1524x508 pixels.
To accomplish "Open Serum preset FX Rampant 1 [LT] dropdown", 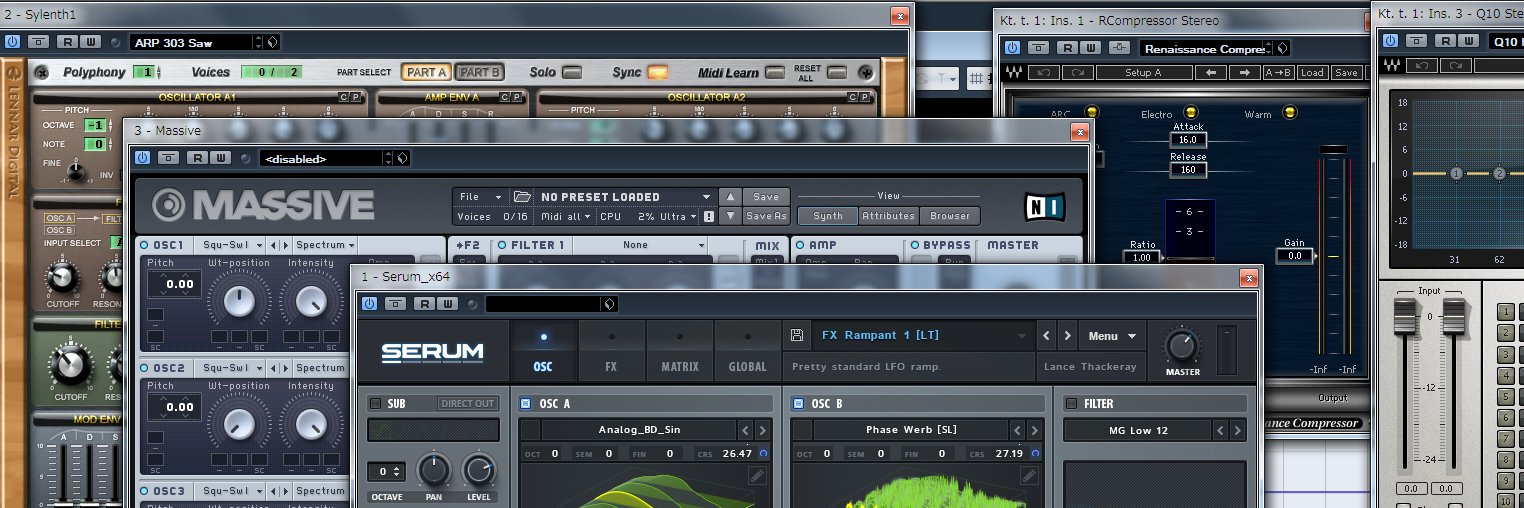I will [923, 336].
